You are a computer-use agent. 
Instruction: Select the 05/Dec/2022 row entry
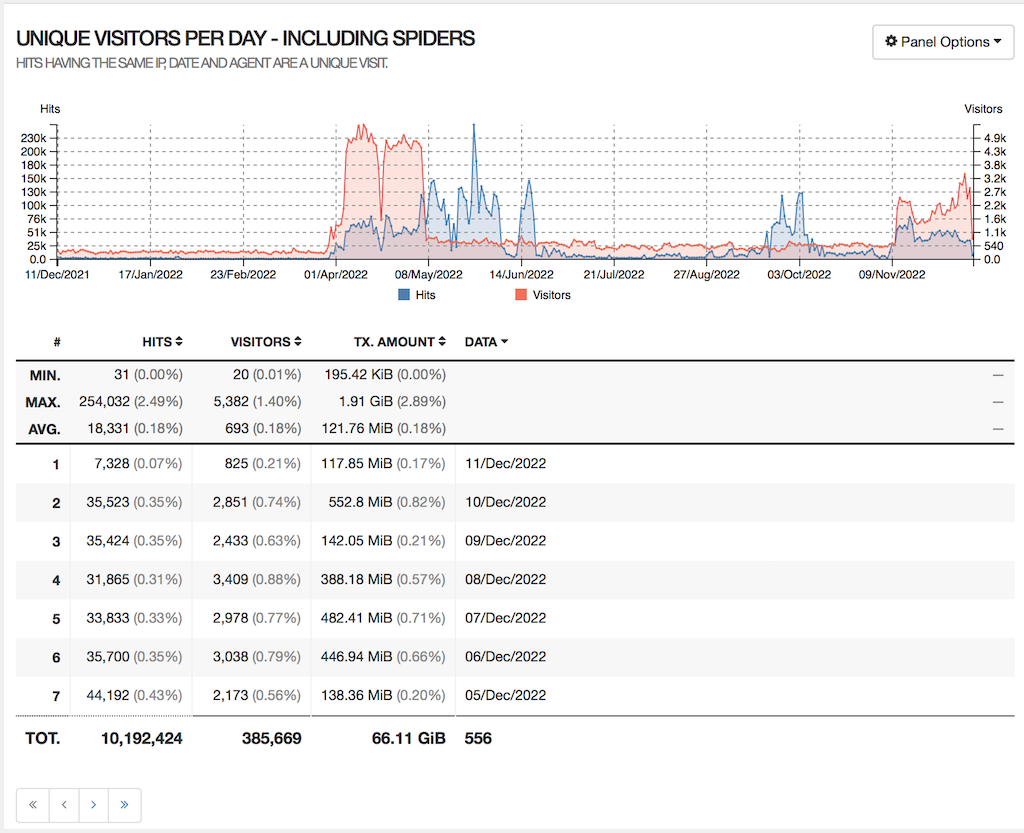click(505, 695)
